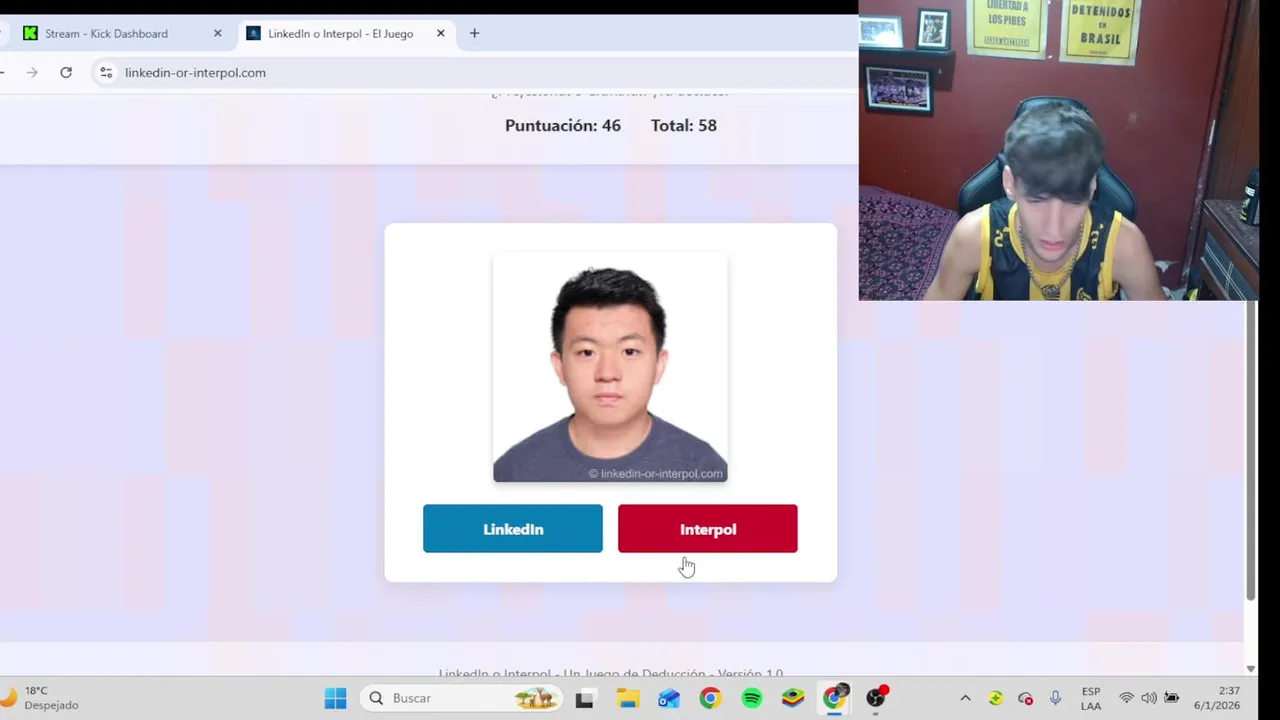
Task: Click the blue LinkedIn answer button
Action: click(x=513, y=528)
